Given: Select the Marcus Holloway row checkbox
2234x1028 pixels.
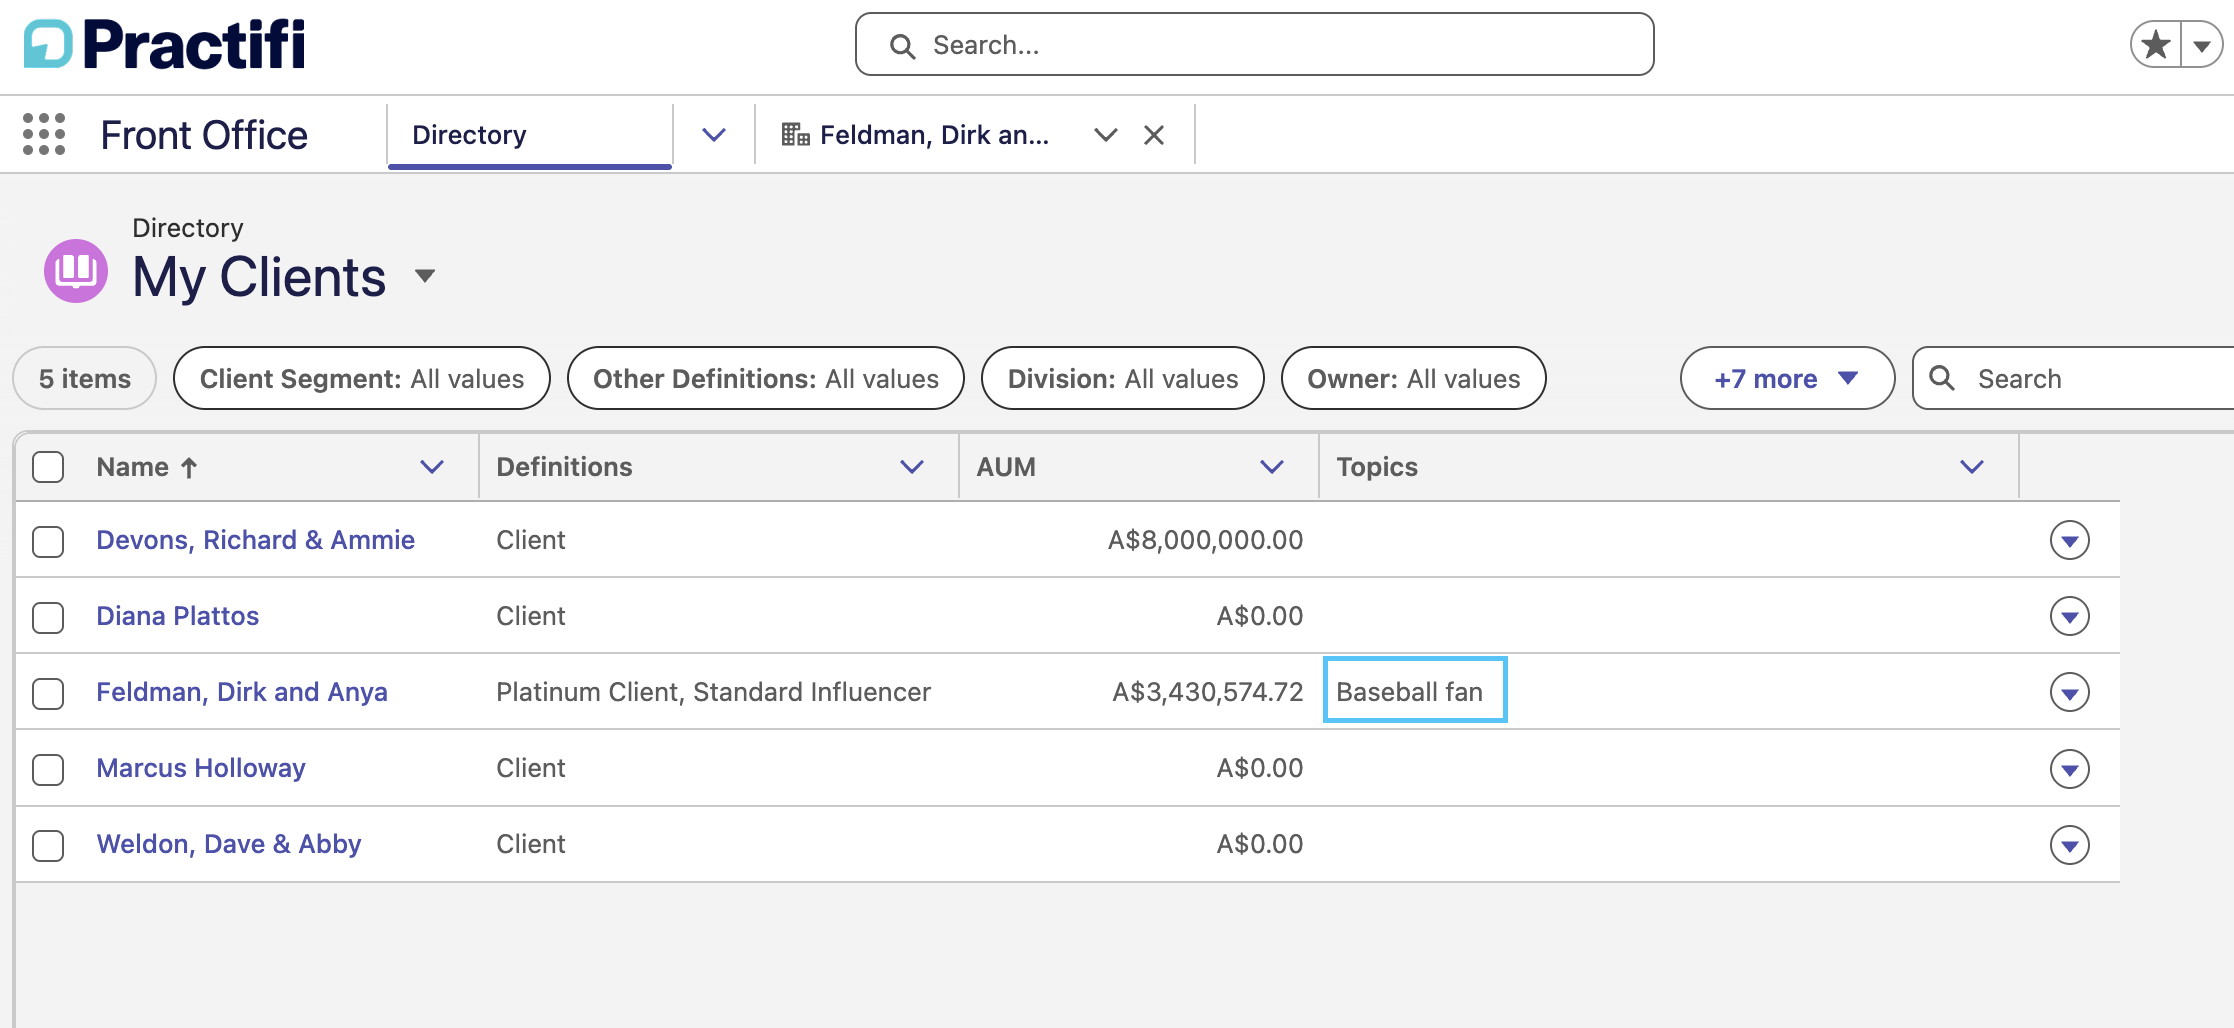Looking at the screenshot, I should (x=48, y=769).
